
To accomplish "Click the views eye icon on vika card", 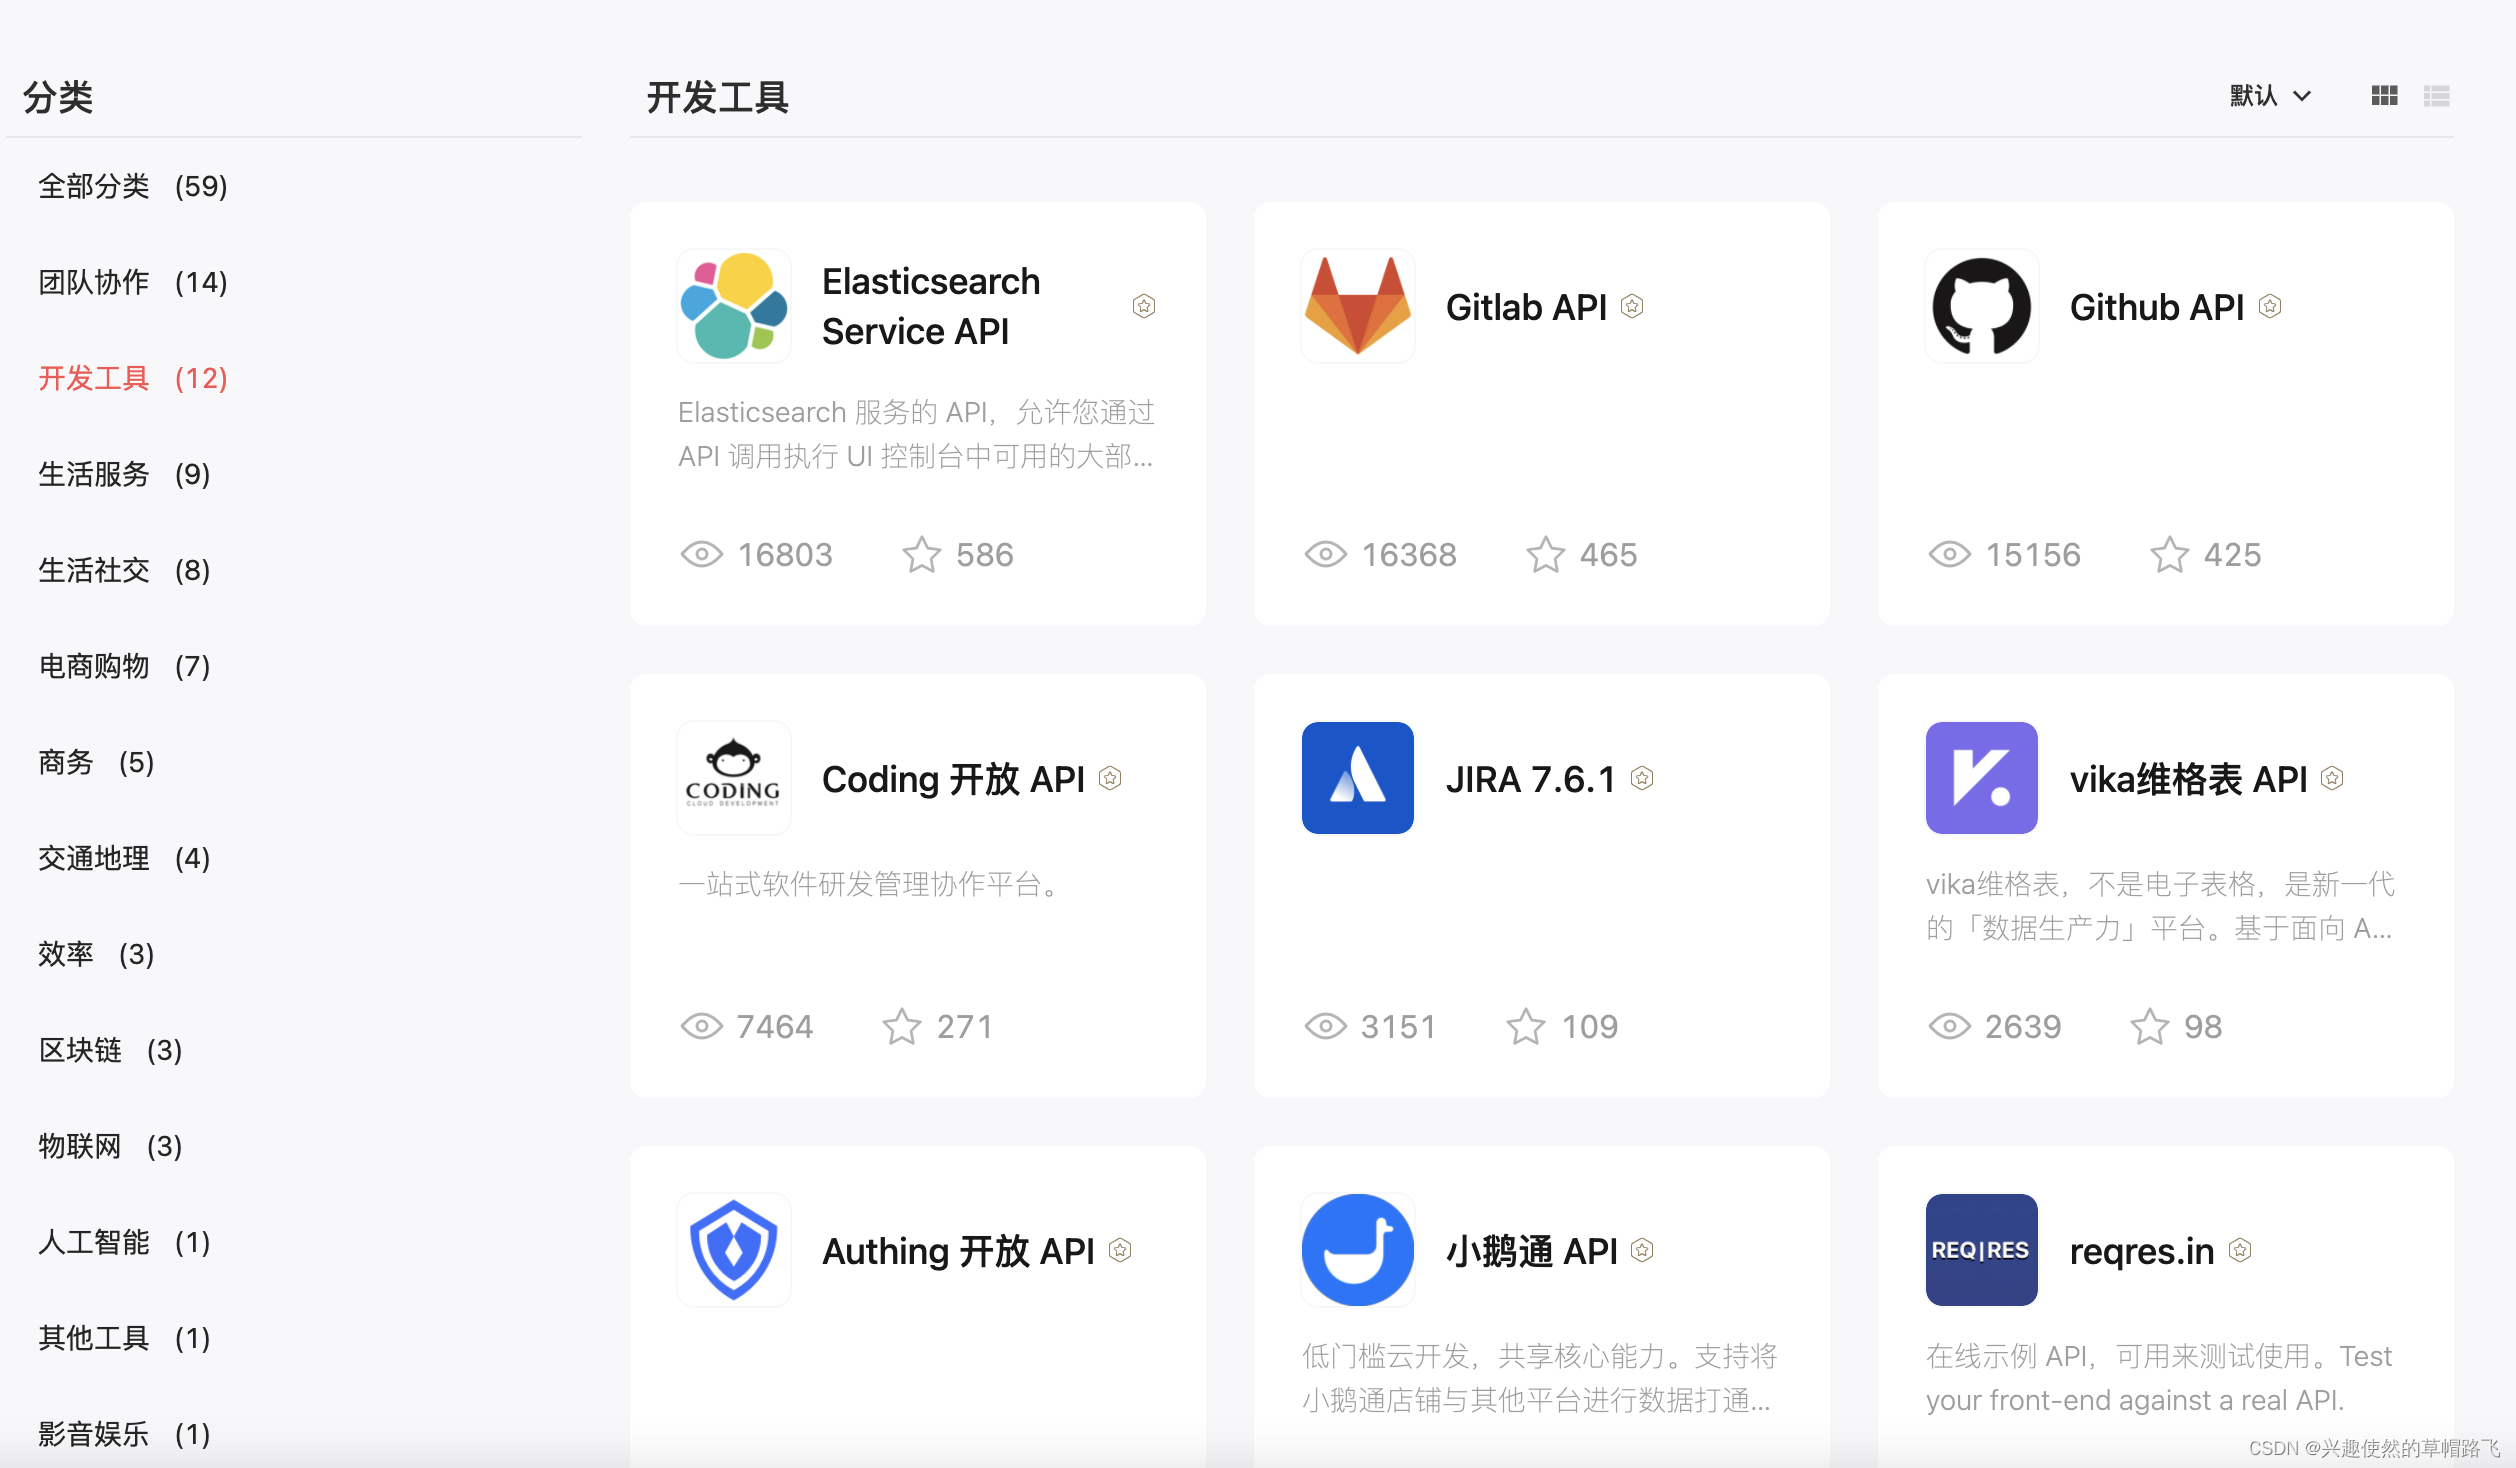I will click(x=1950, y=1026).
